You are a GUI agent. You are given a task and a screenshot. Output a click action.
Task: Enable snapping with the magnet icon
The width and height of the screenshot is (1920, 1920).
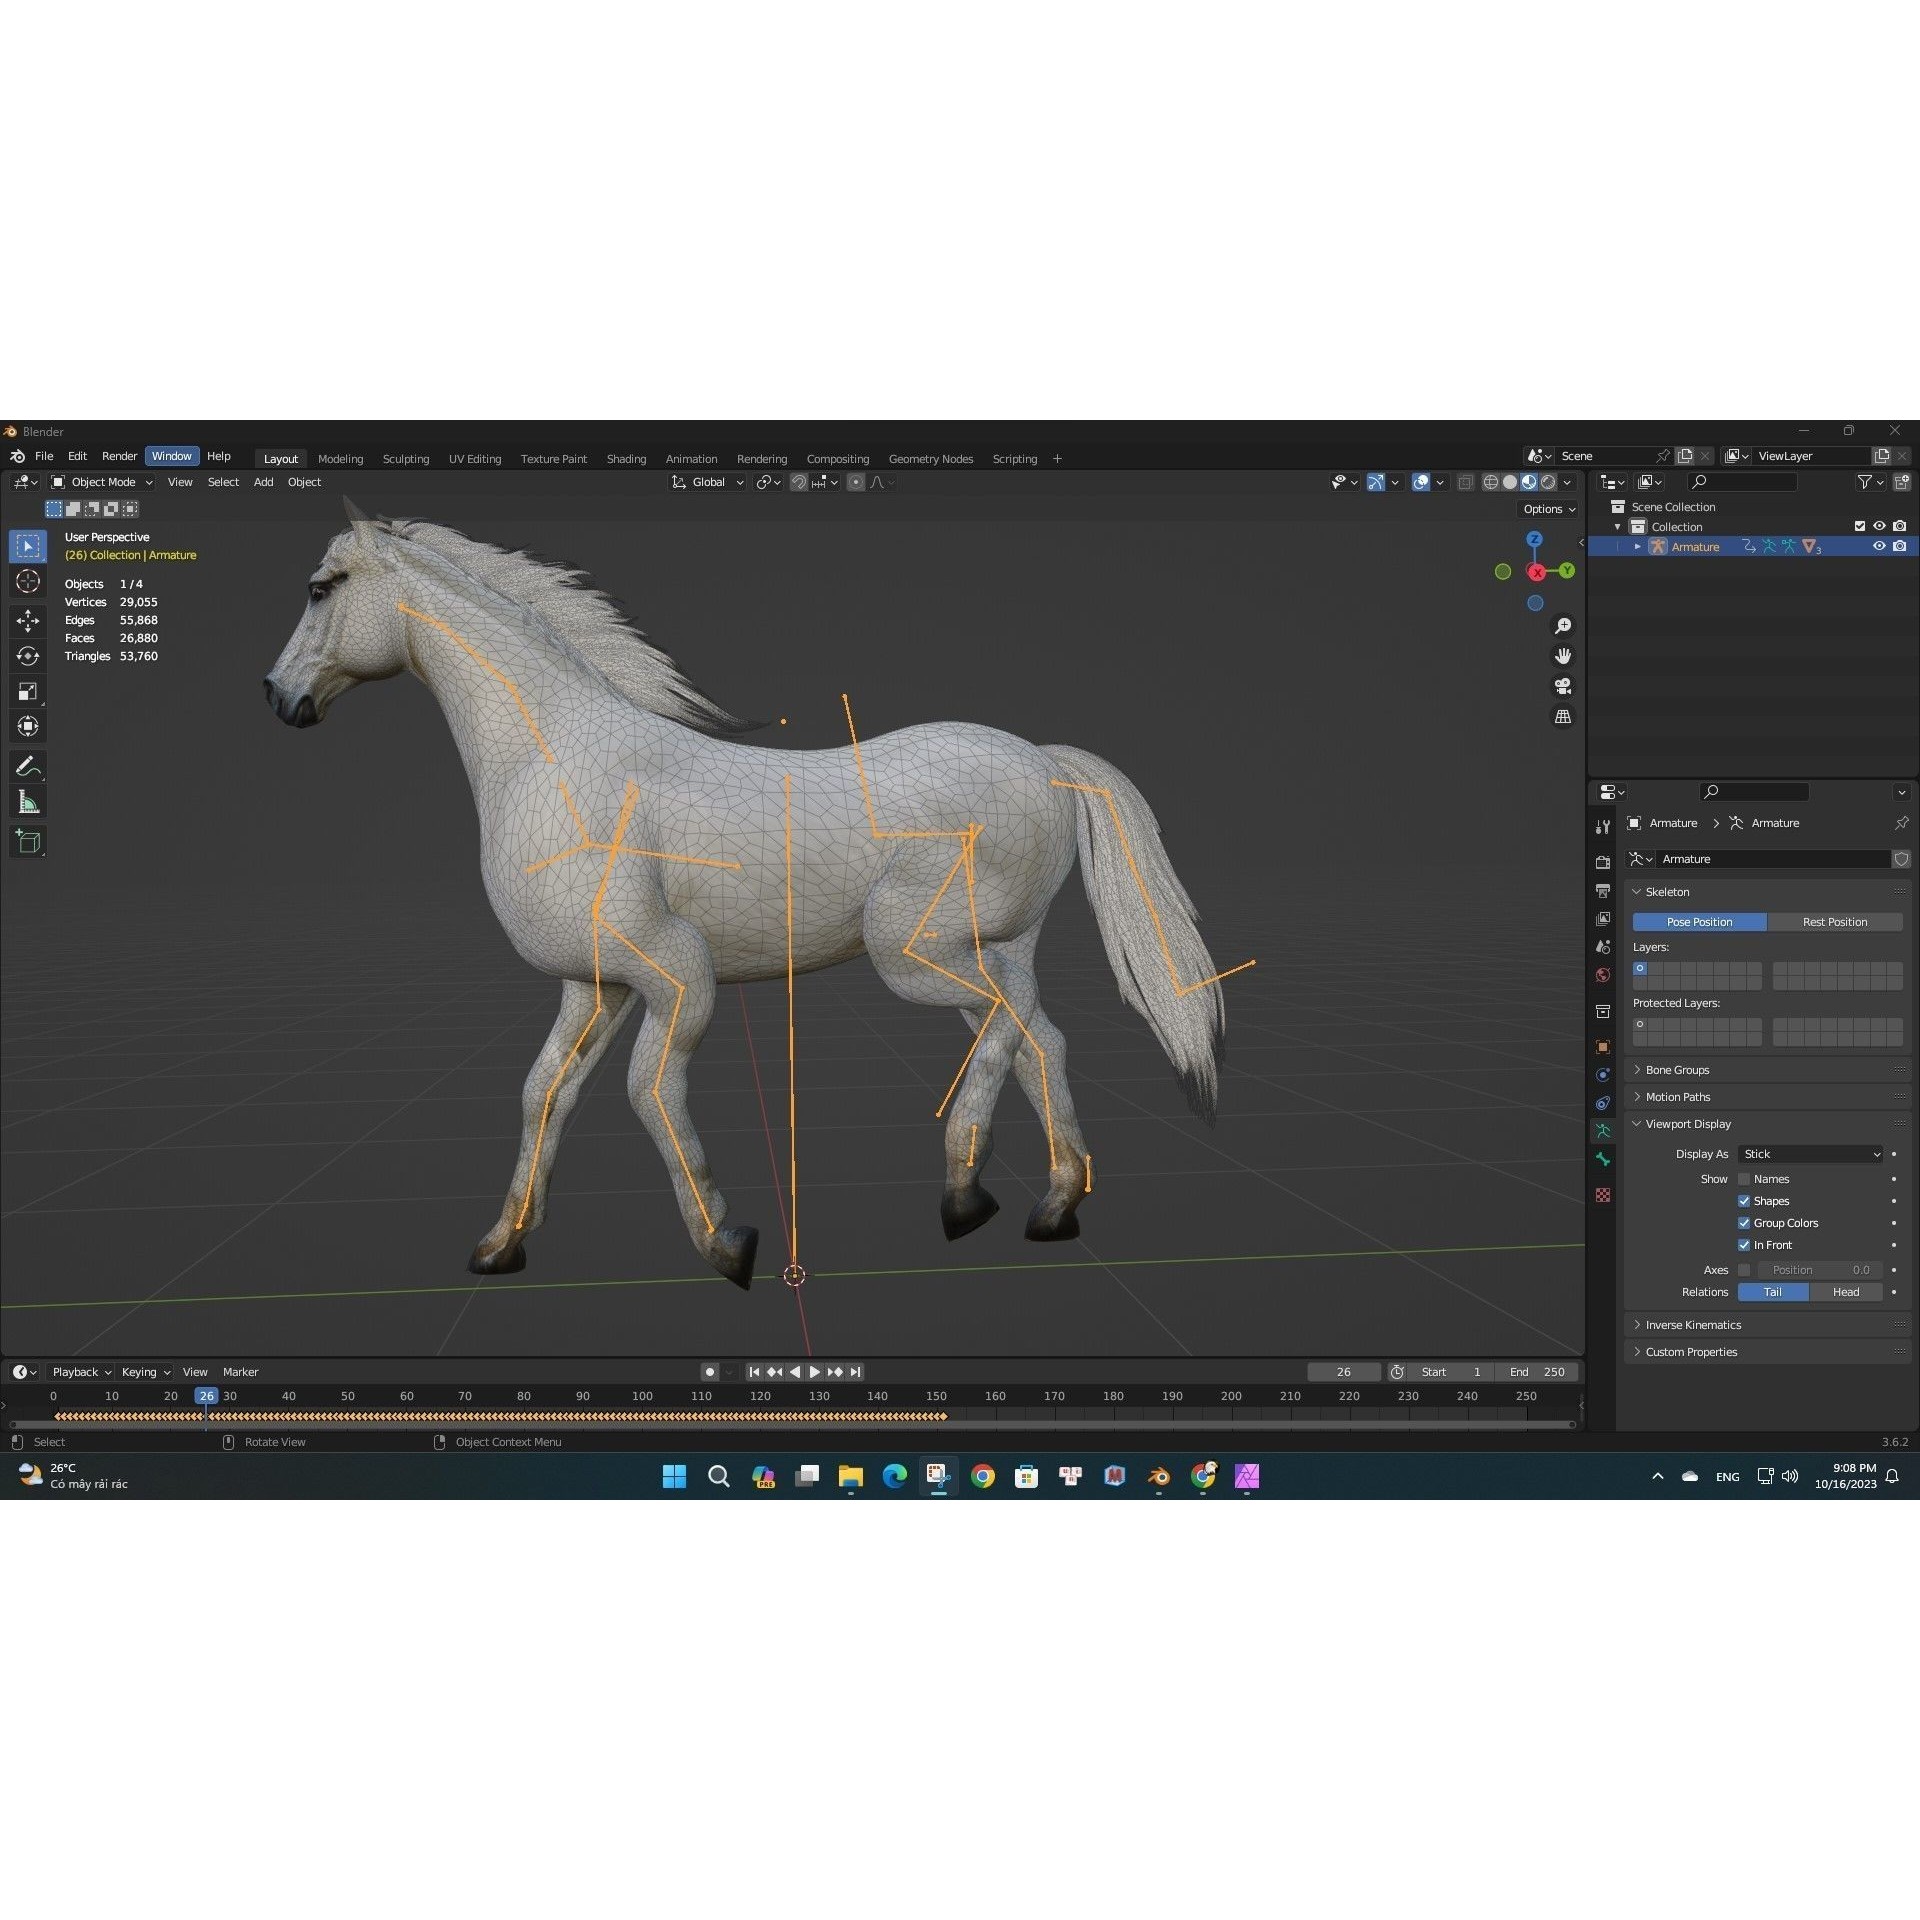(x=799, y=482)
